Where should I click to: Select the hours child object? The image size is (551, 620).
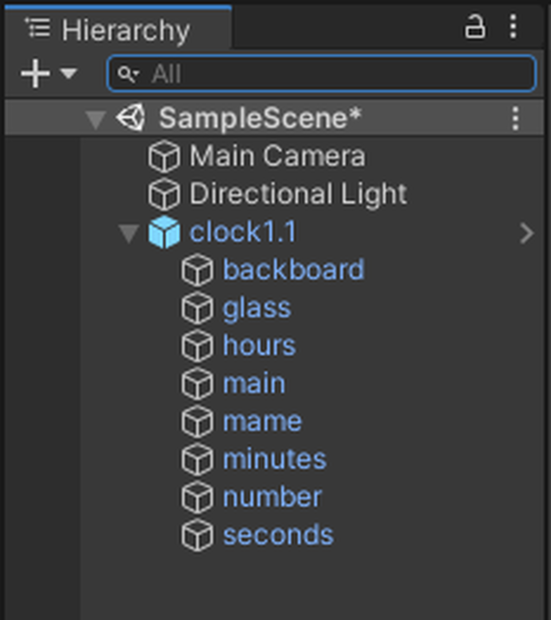(259, 346)
